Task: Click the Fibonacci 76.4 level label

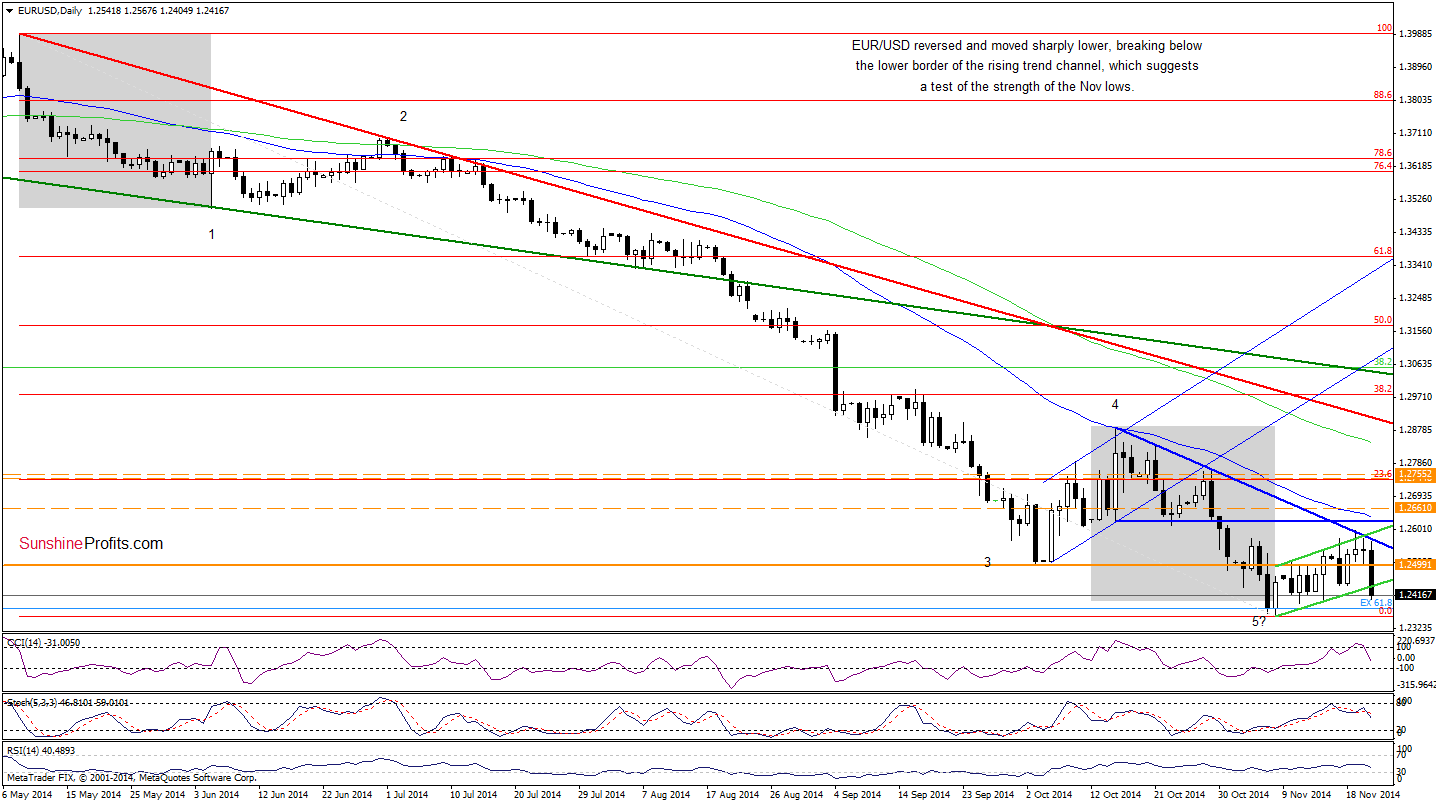Action: click(1384, 165)
